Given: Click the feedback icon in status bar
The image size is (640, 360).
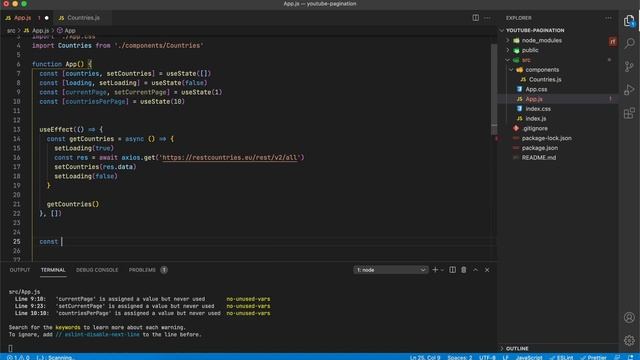Looking at the screenshot, I should (x=617, y=357).
